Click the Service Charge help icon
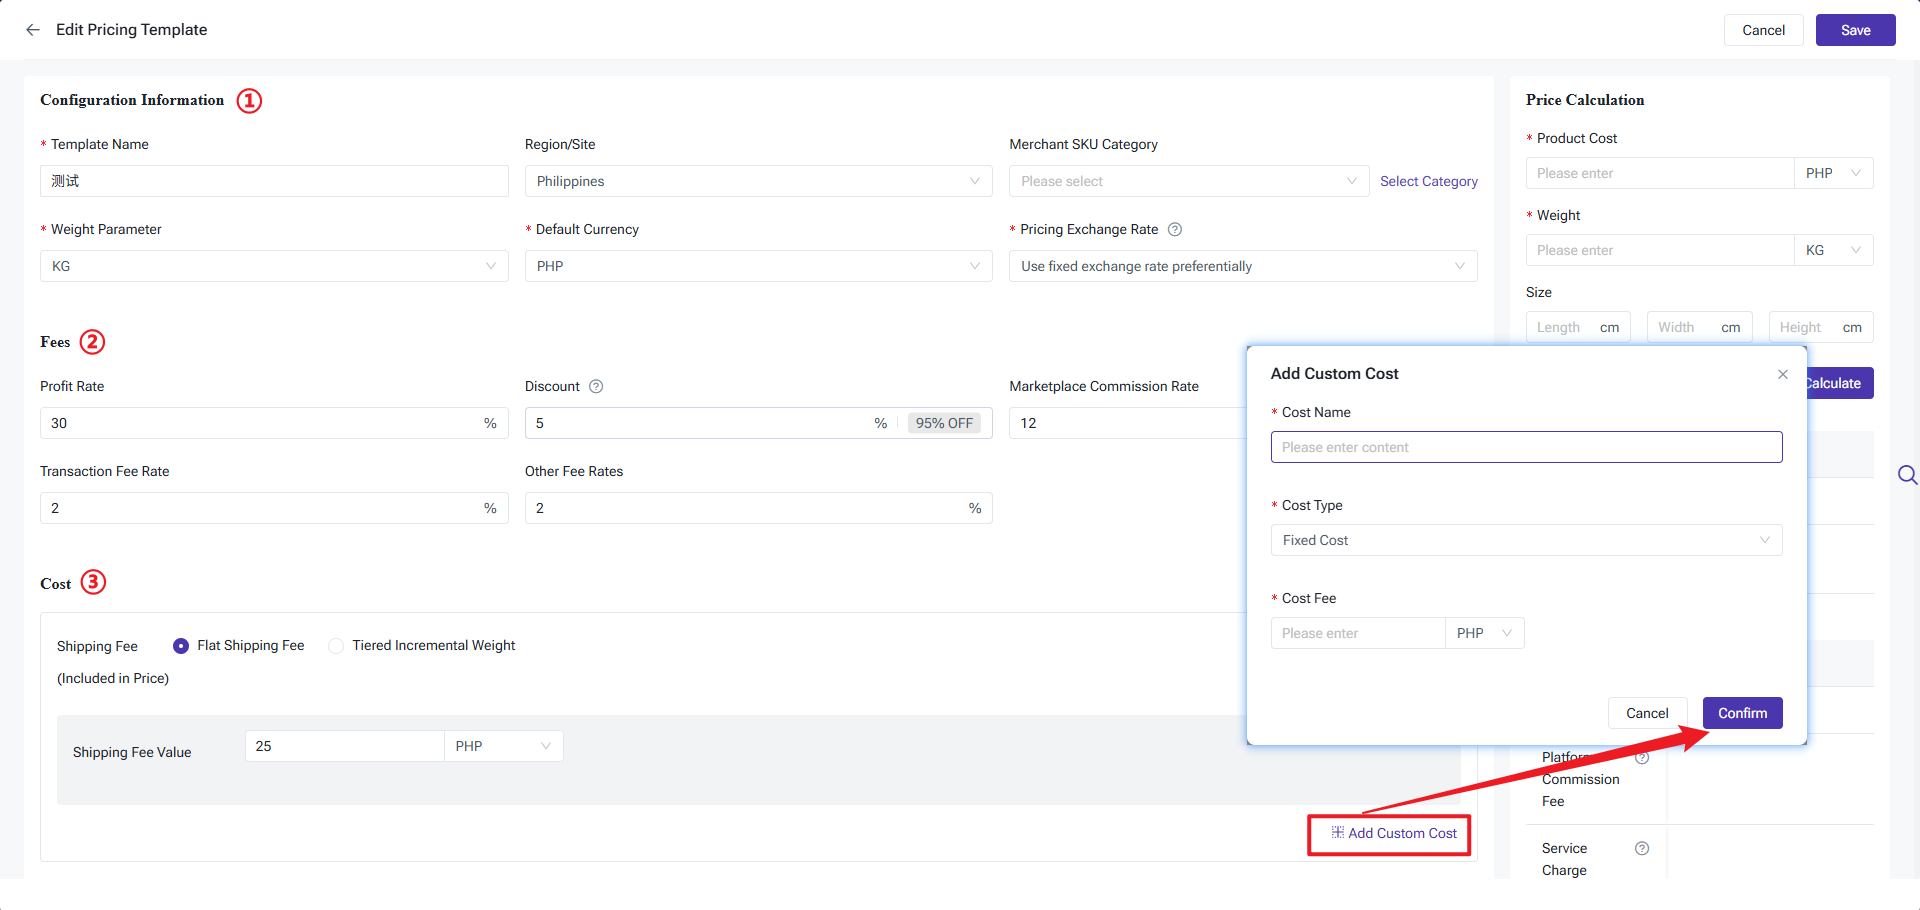The image size is (1920, 910). [1641, 848]
